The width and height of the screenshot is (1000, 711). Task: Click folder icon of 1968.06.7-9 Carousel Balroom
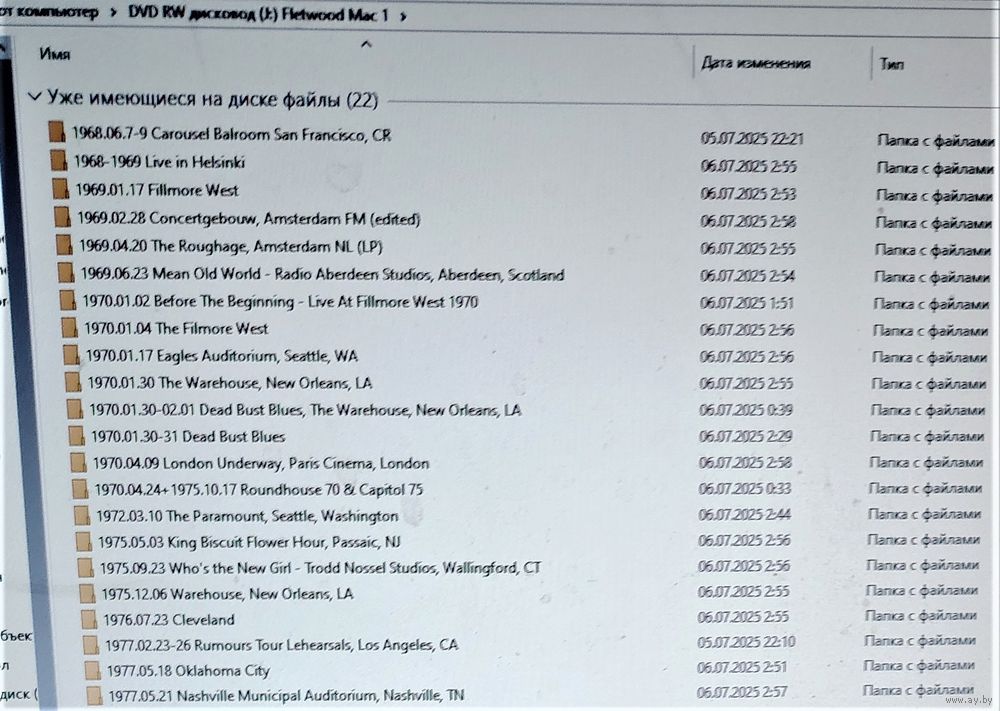(57, 133)
